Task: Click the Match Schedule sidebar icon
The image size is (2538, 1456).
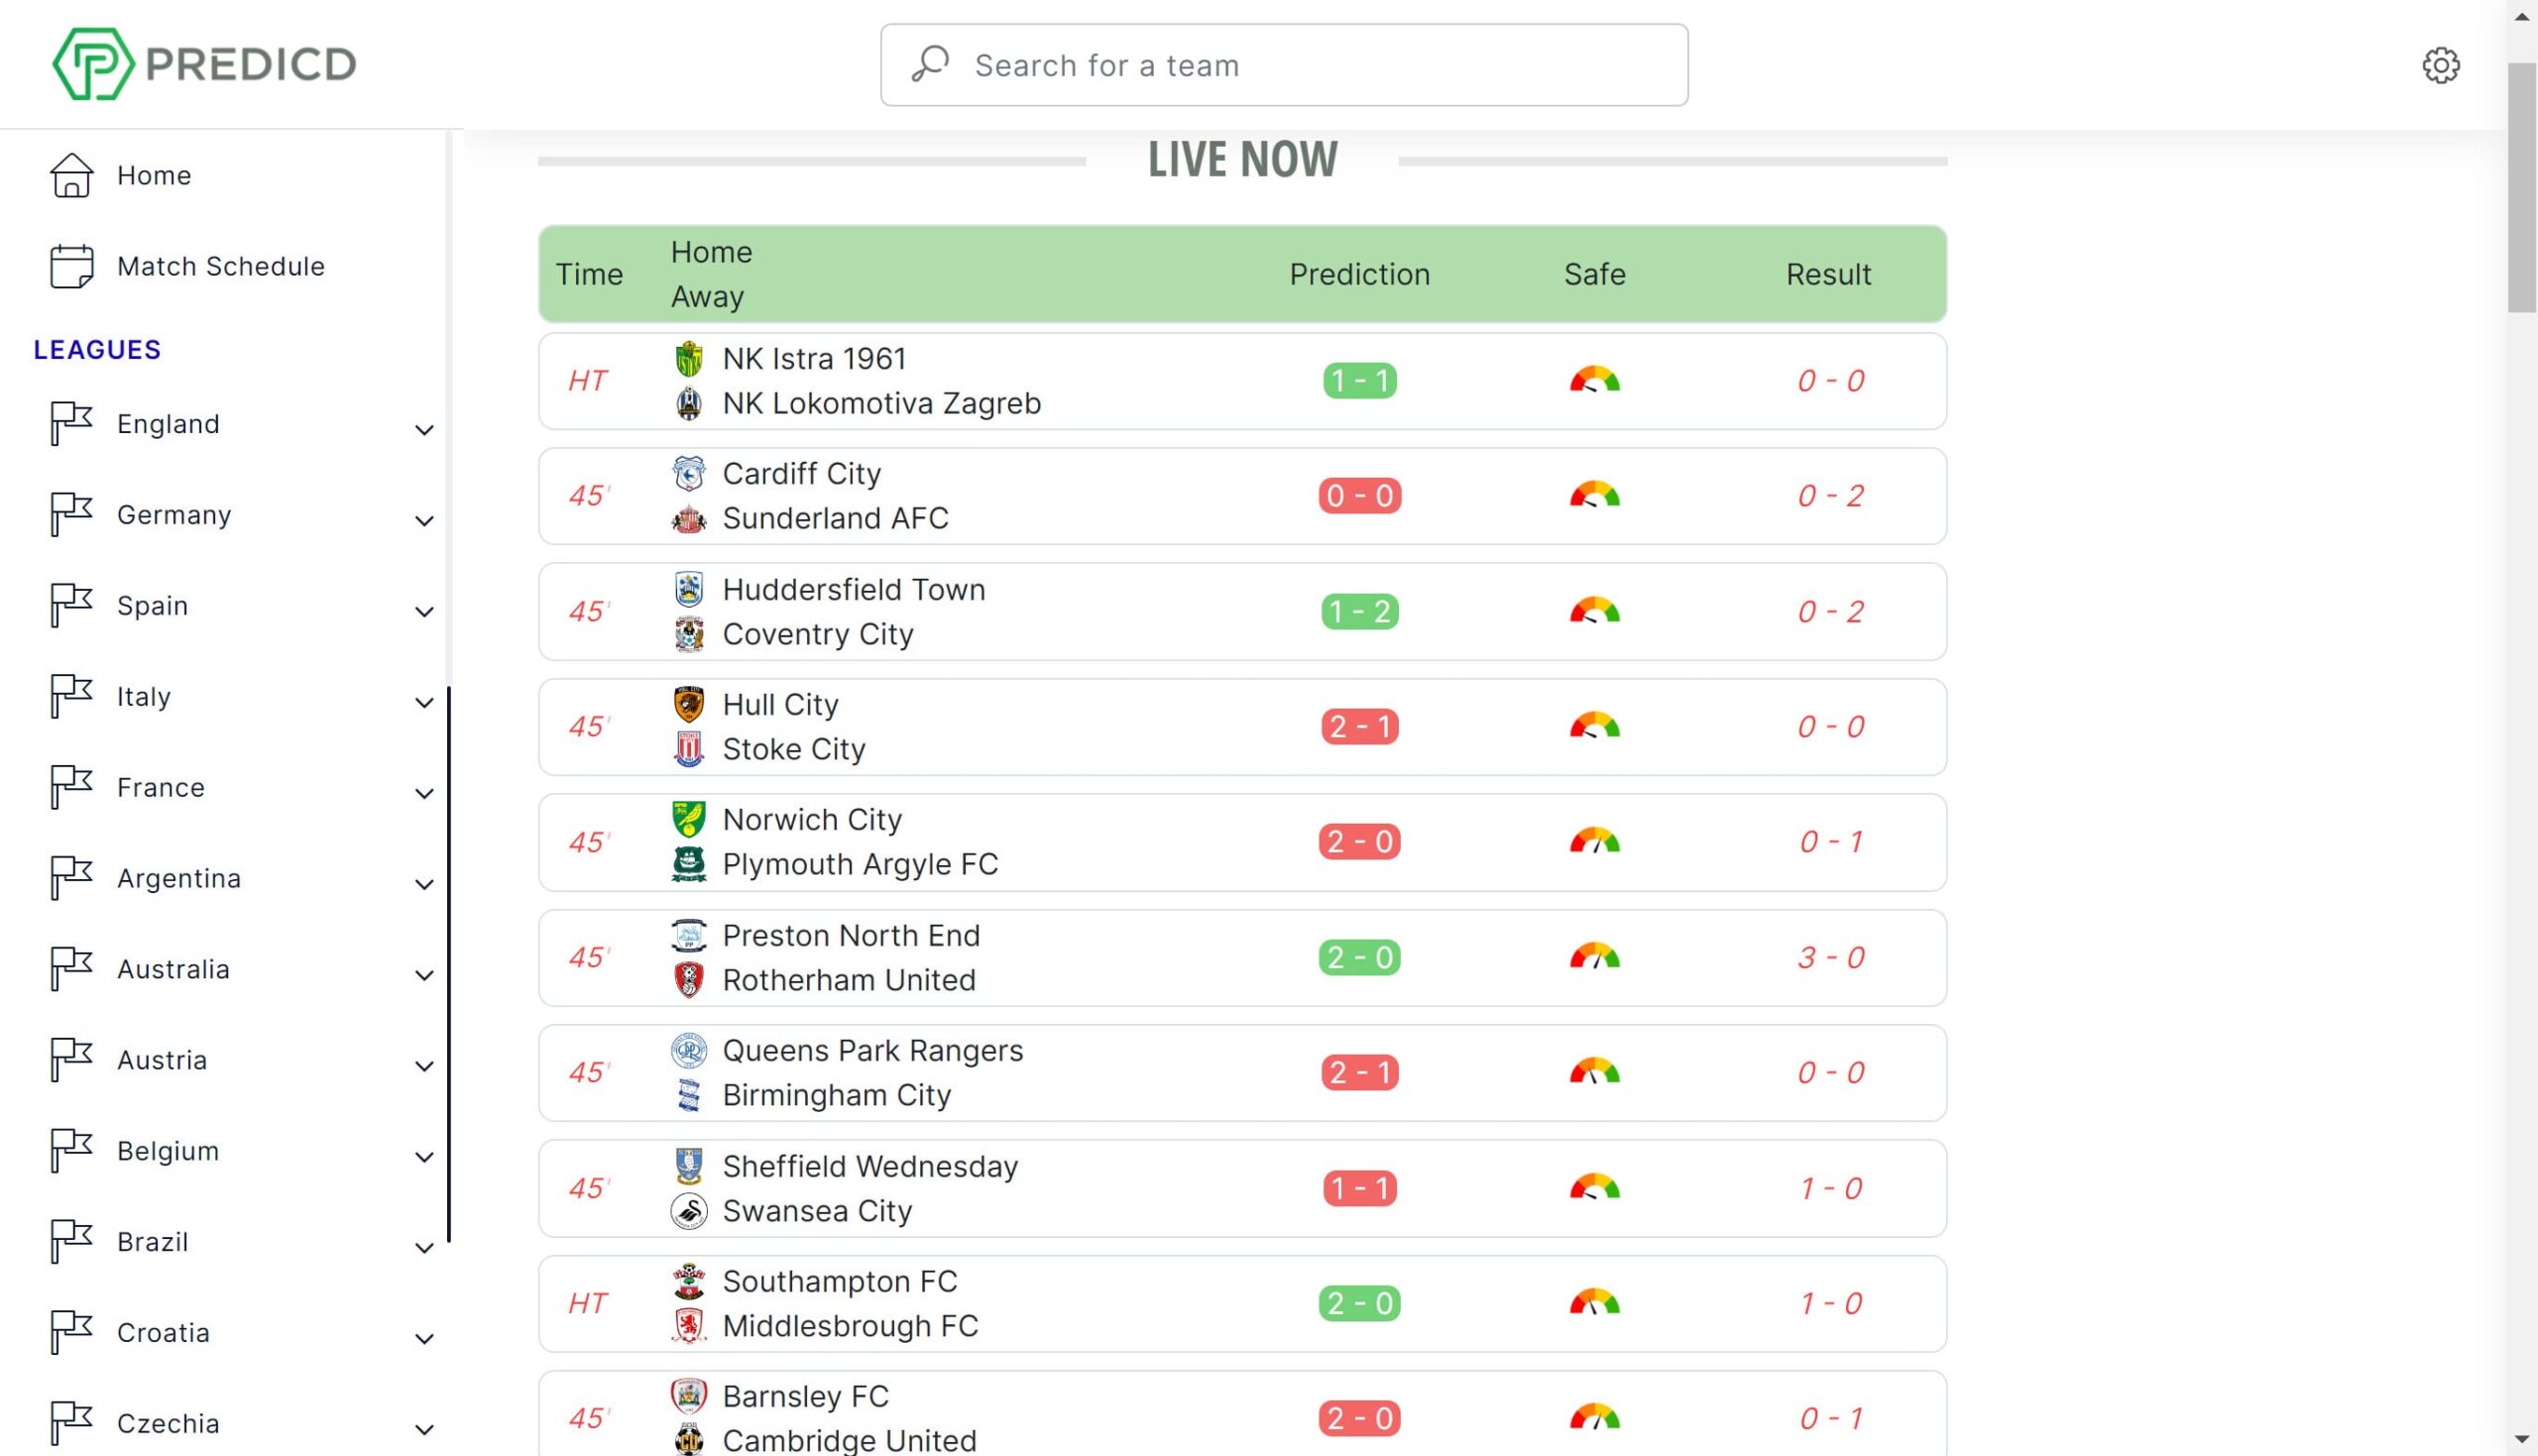Action: coord(69,265)
